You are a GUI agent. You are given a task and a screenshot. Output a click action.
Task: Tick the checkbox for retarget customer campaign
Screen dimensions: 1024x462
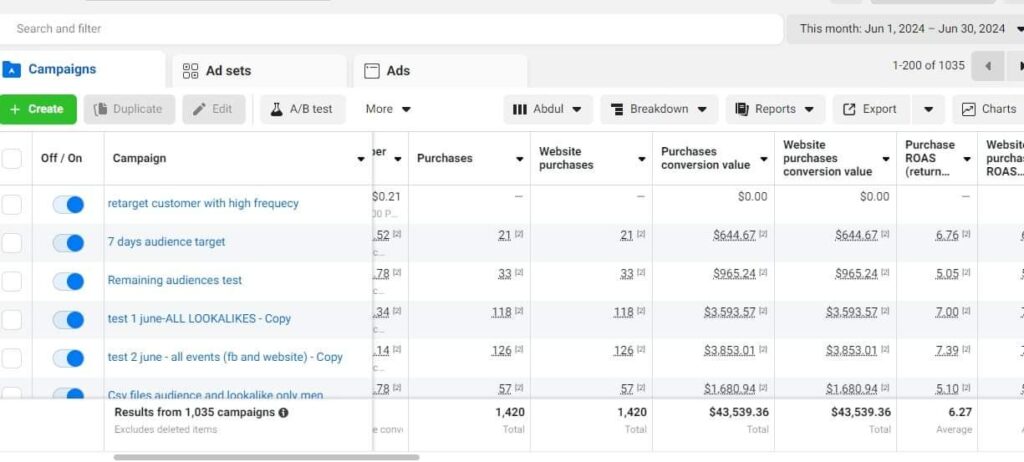(12, 204)
